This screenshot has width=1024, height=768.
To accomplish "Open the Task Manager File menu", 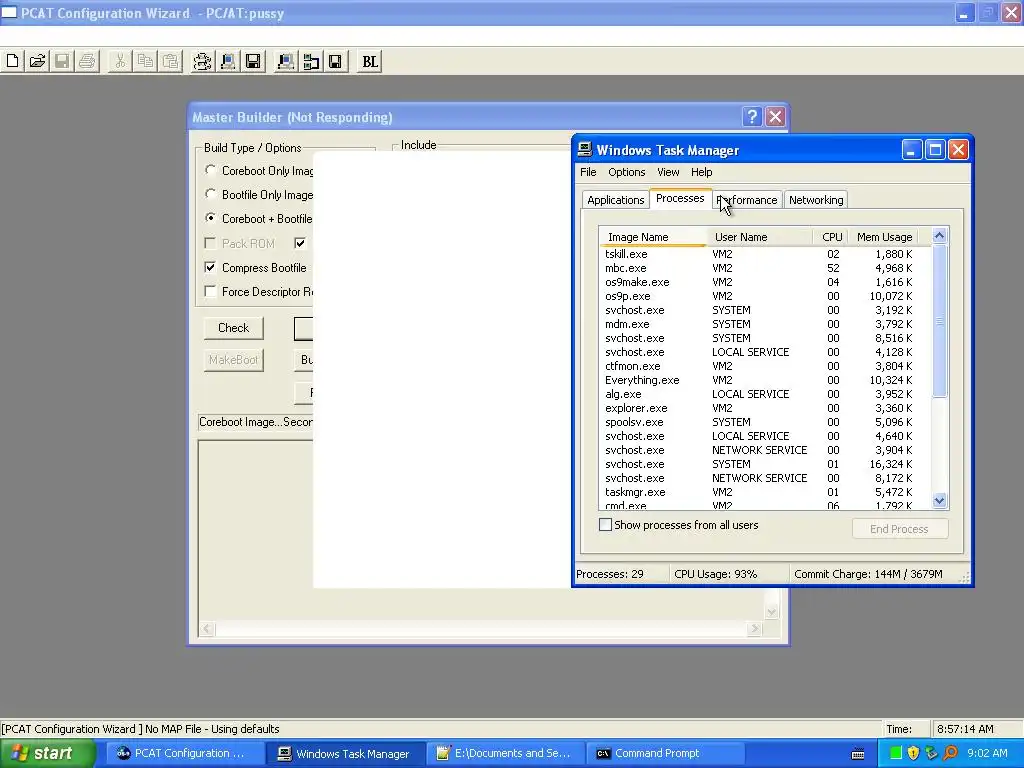I will coord(588,172).
